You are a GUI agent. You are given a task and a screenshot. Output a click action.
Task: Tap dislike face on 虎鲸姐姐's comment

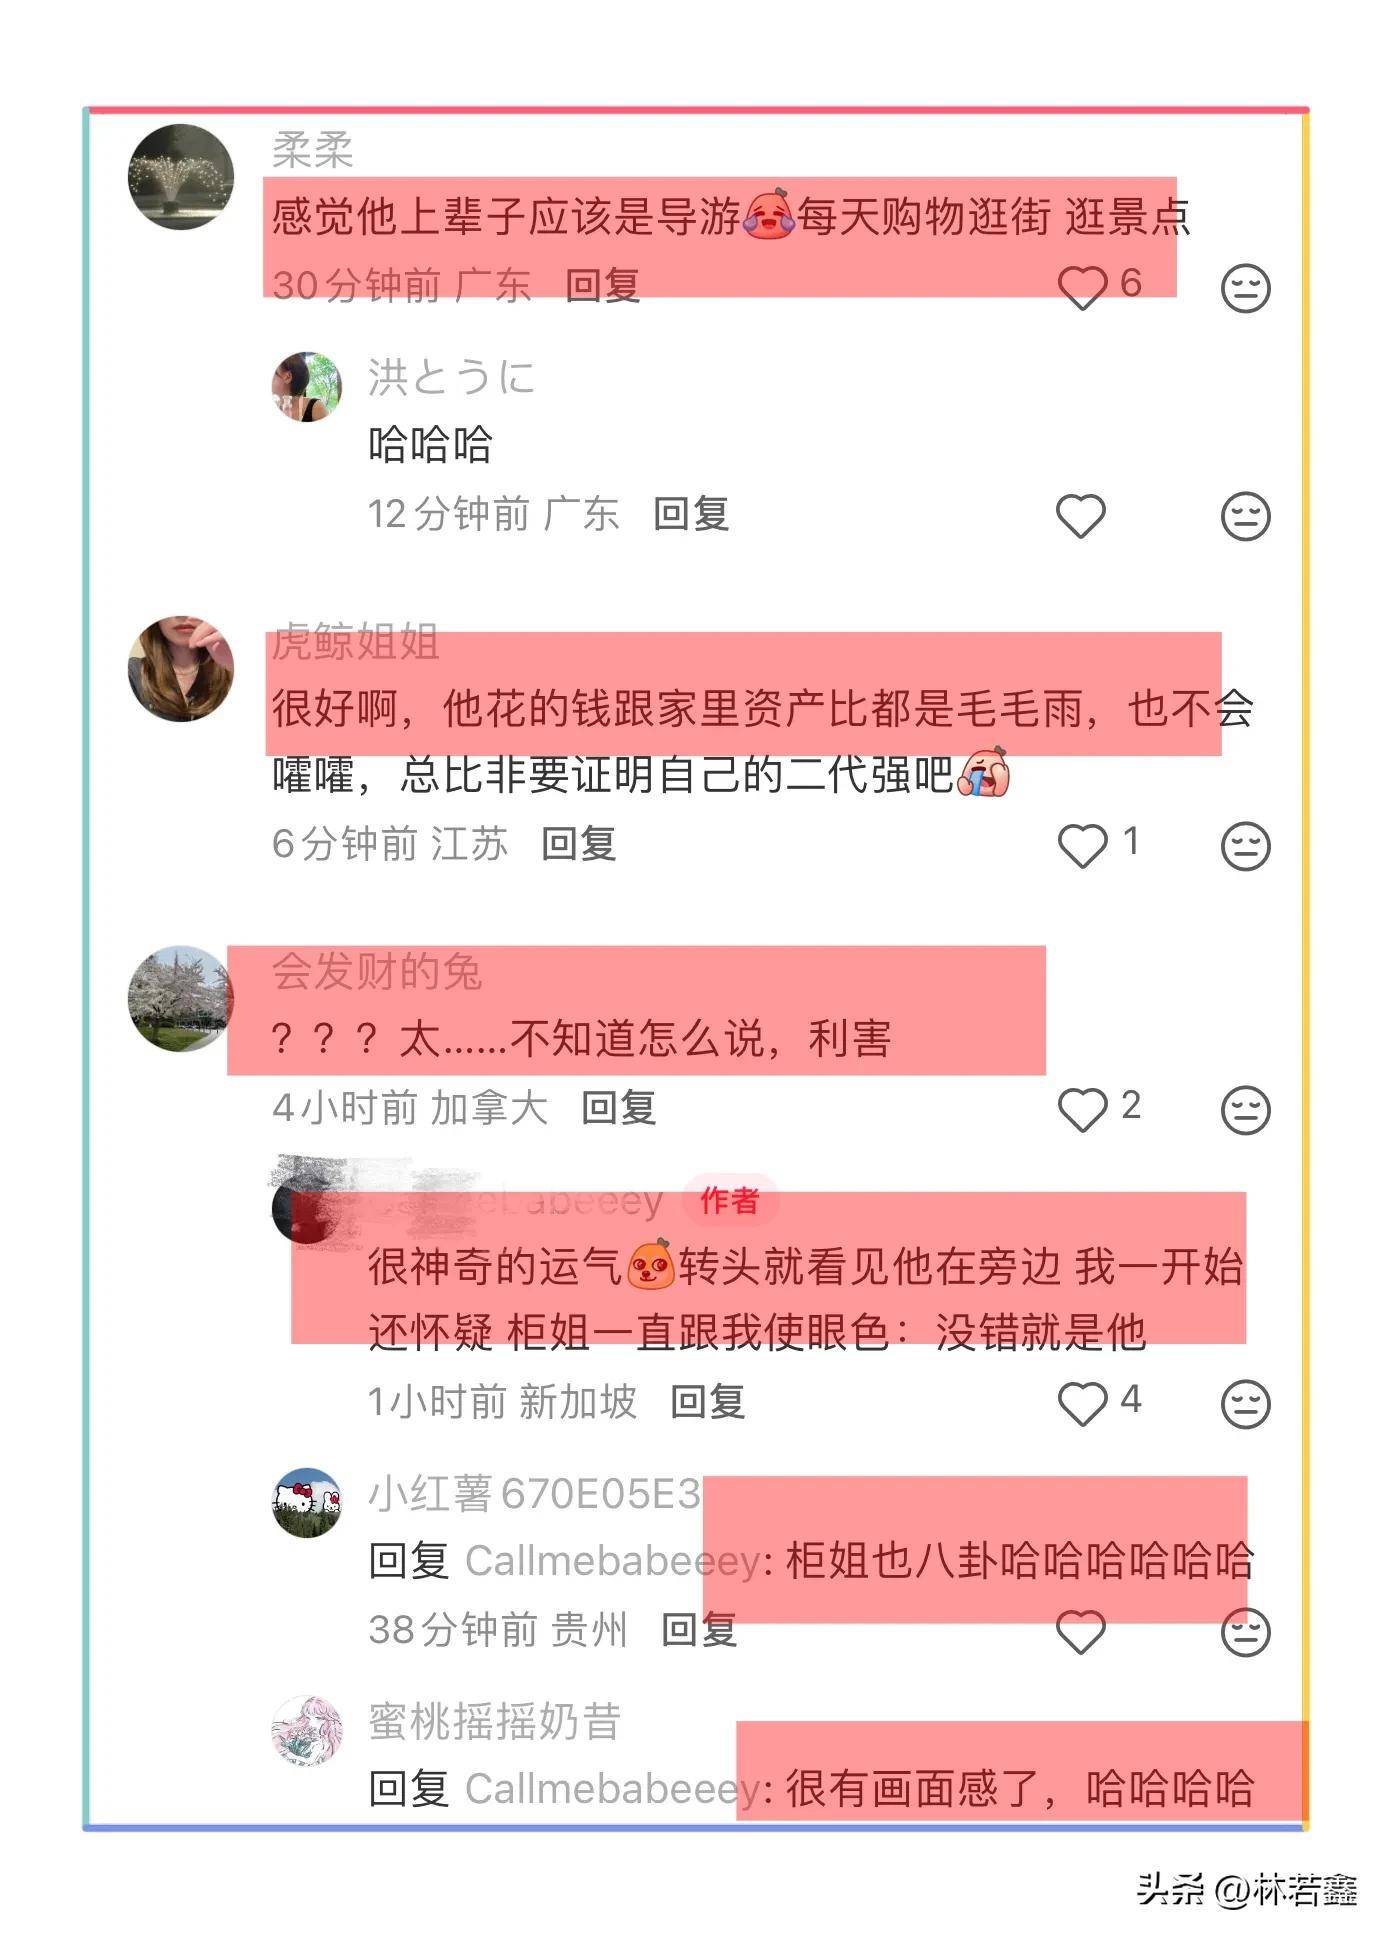(x=1246, y=846)
